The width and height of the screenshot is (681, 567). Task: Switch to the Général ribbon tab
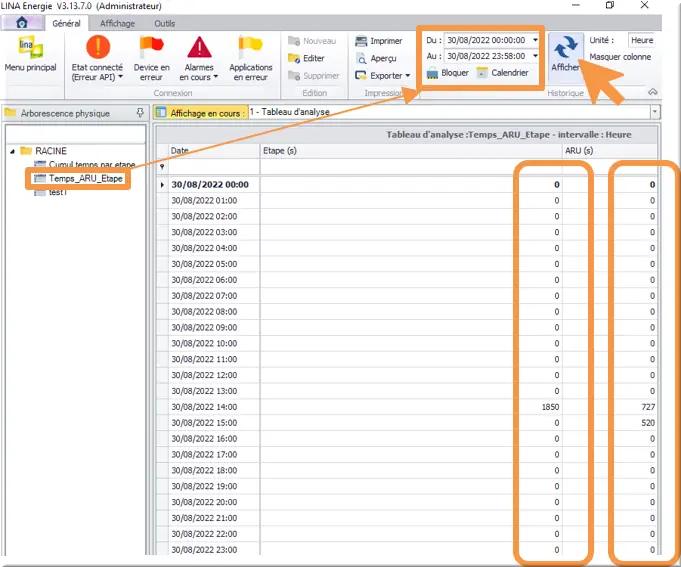(66, 23)
